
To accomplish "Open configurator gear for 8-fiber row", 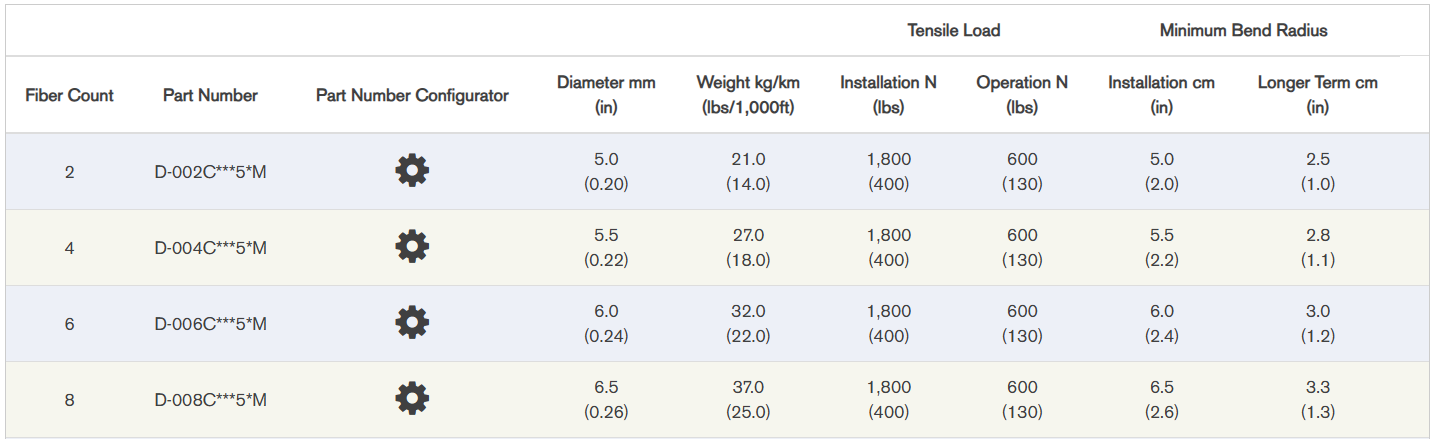I will (x=412, y=399).
